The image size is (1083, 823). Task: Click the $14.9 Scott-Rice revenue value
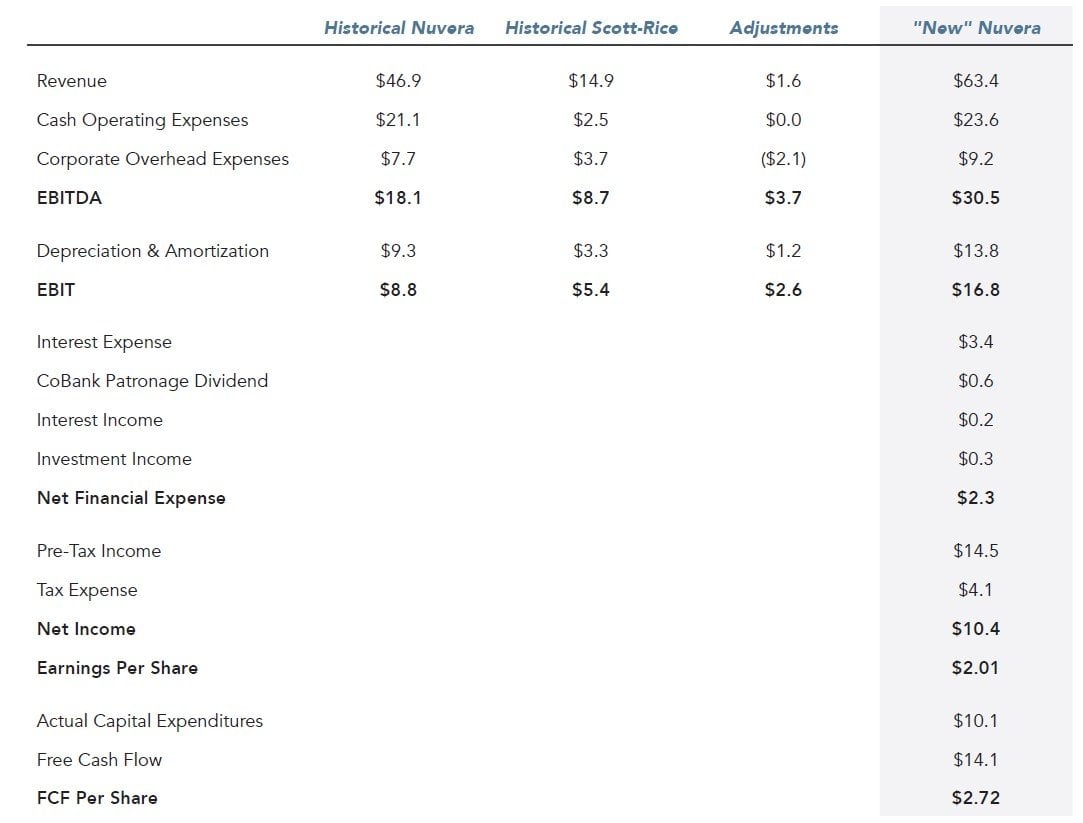point(591,81)
